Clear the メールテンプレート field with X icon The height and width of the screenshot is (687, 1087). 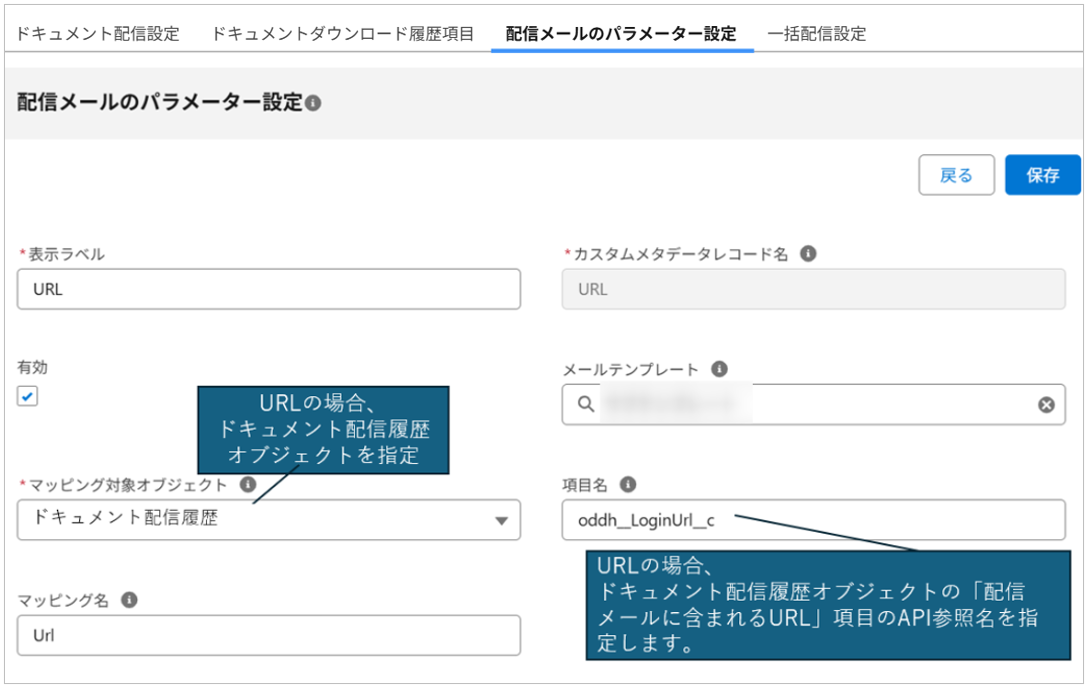(x=1046, y=405)
